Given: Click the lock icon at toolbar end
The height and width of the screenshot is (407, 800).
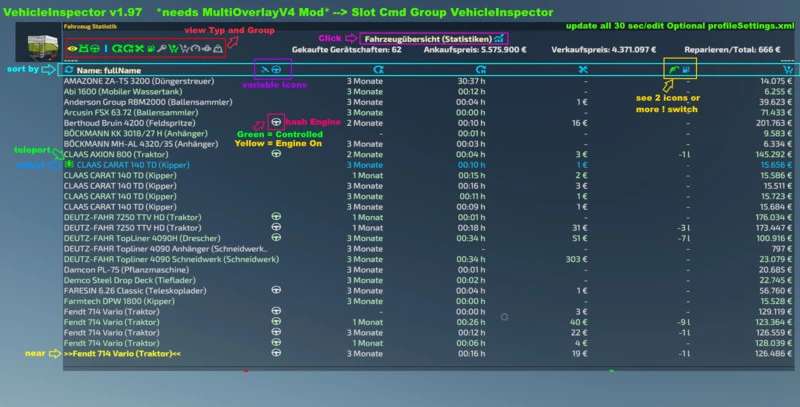Looking at the screenshot, I should (x=218, y=48).
